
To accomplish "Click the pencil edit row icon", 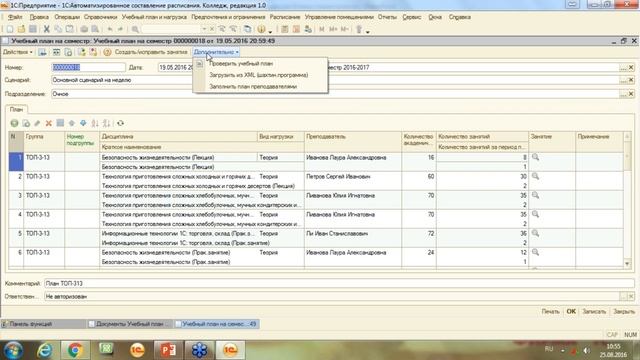I will click(37, 123).
